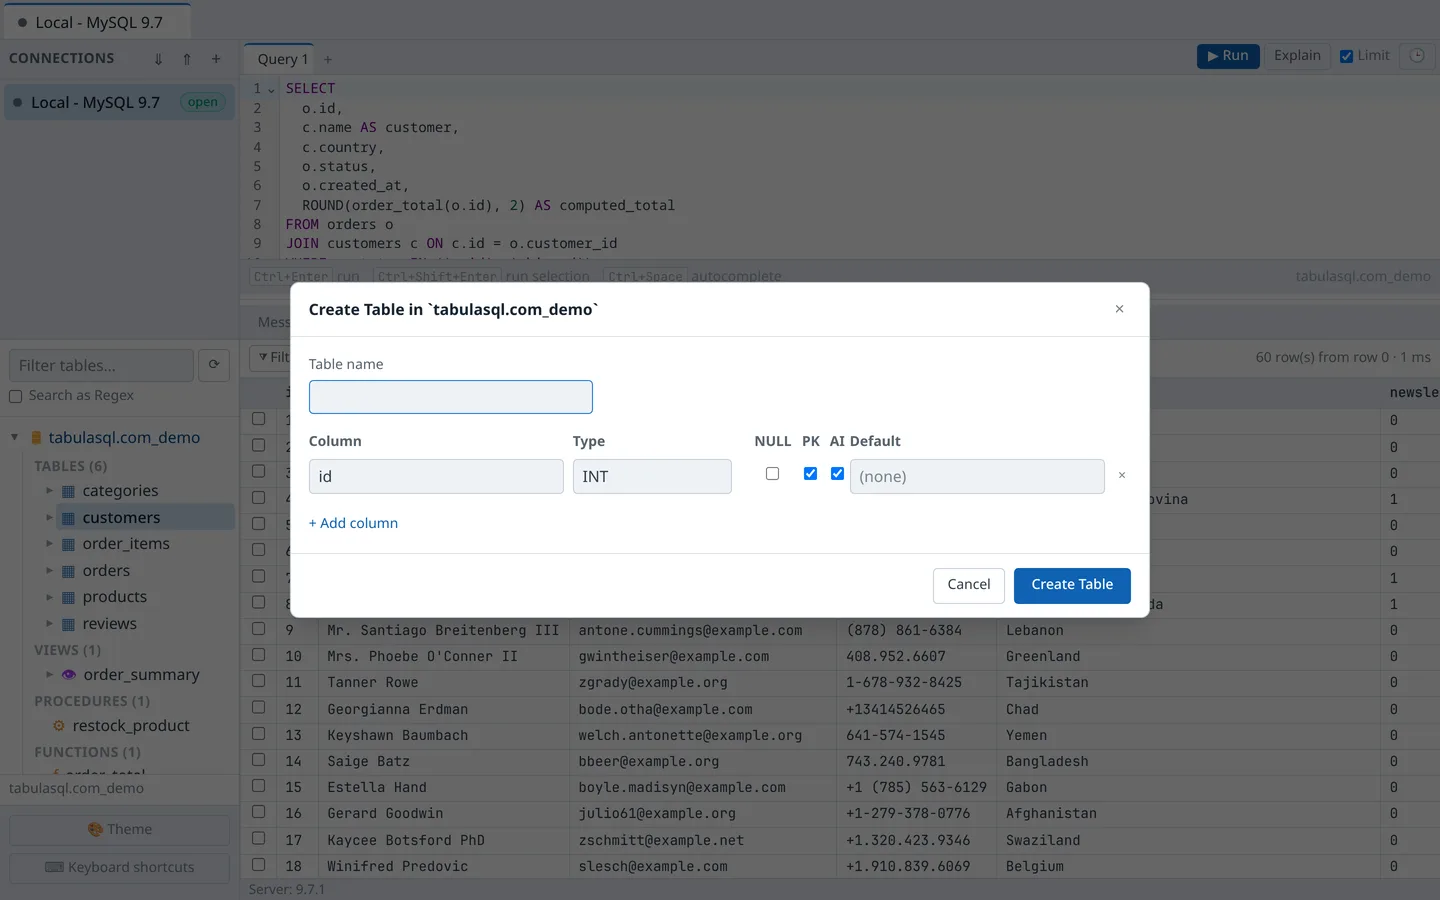
Task: Collapse the tabulasql.com_demo database tree
Action: pyautogui.click(x=15, y=438)
